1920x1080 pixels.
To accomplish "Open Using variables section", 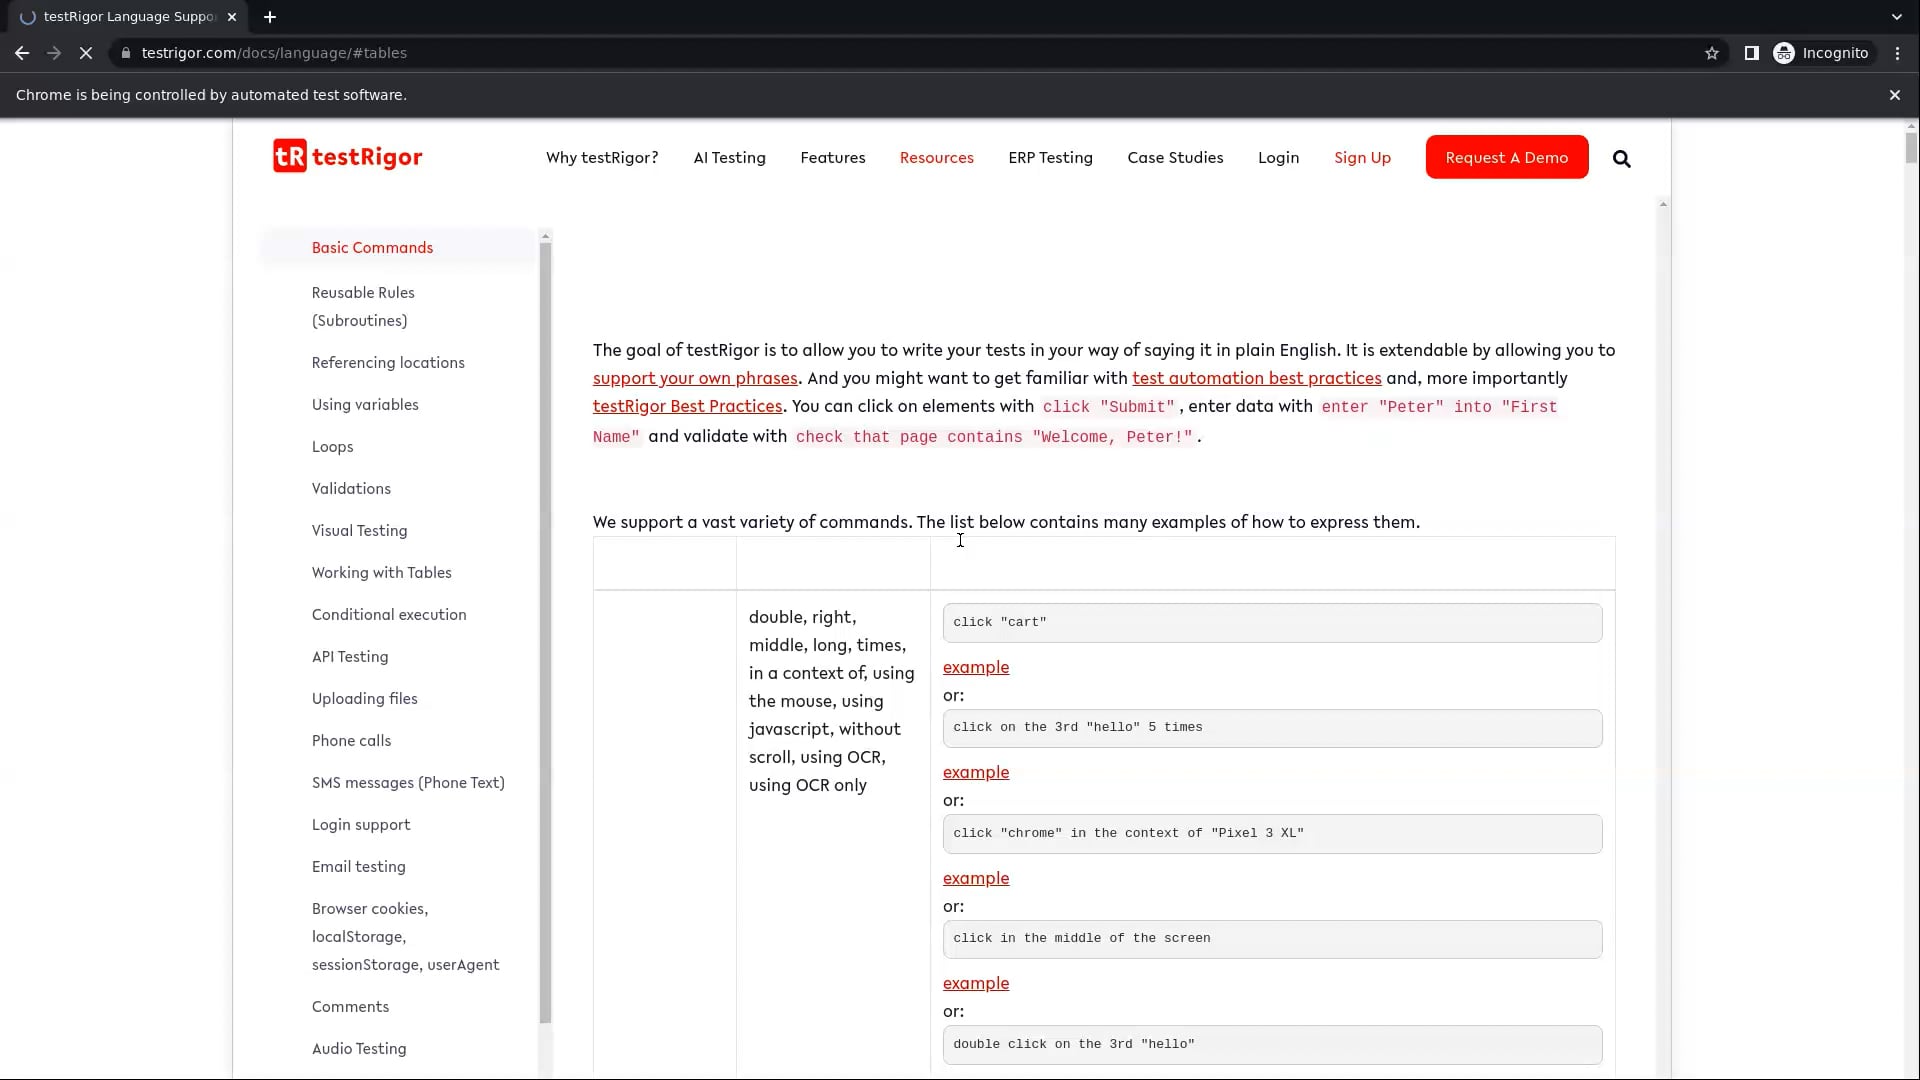I will click(365, 405).
